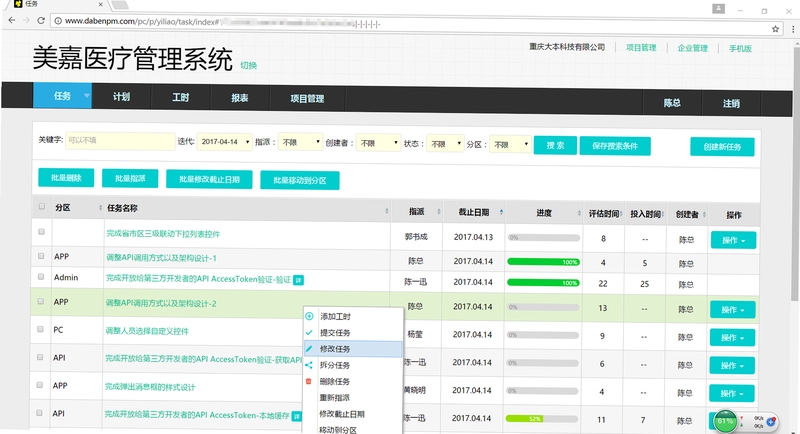The image size is (800, 434).
Task: Reload the page with refresh icon
Action: click(41, 20)
